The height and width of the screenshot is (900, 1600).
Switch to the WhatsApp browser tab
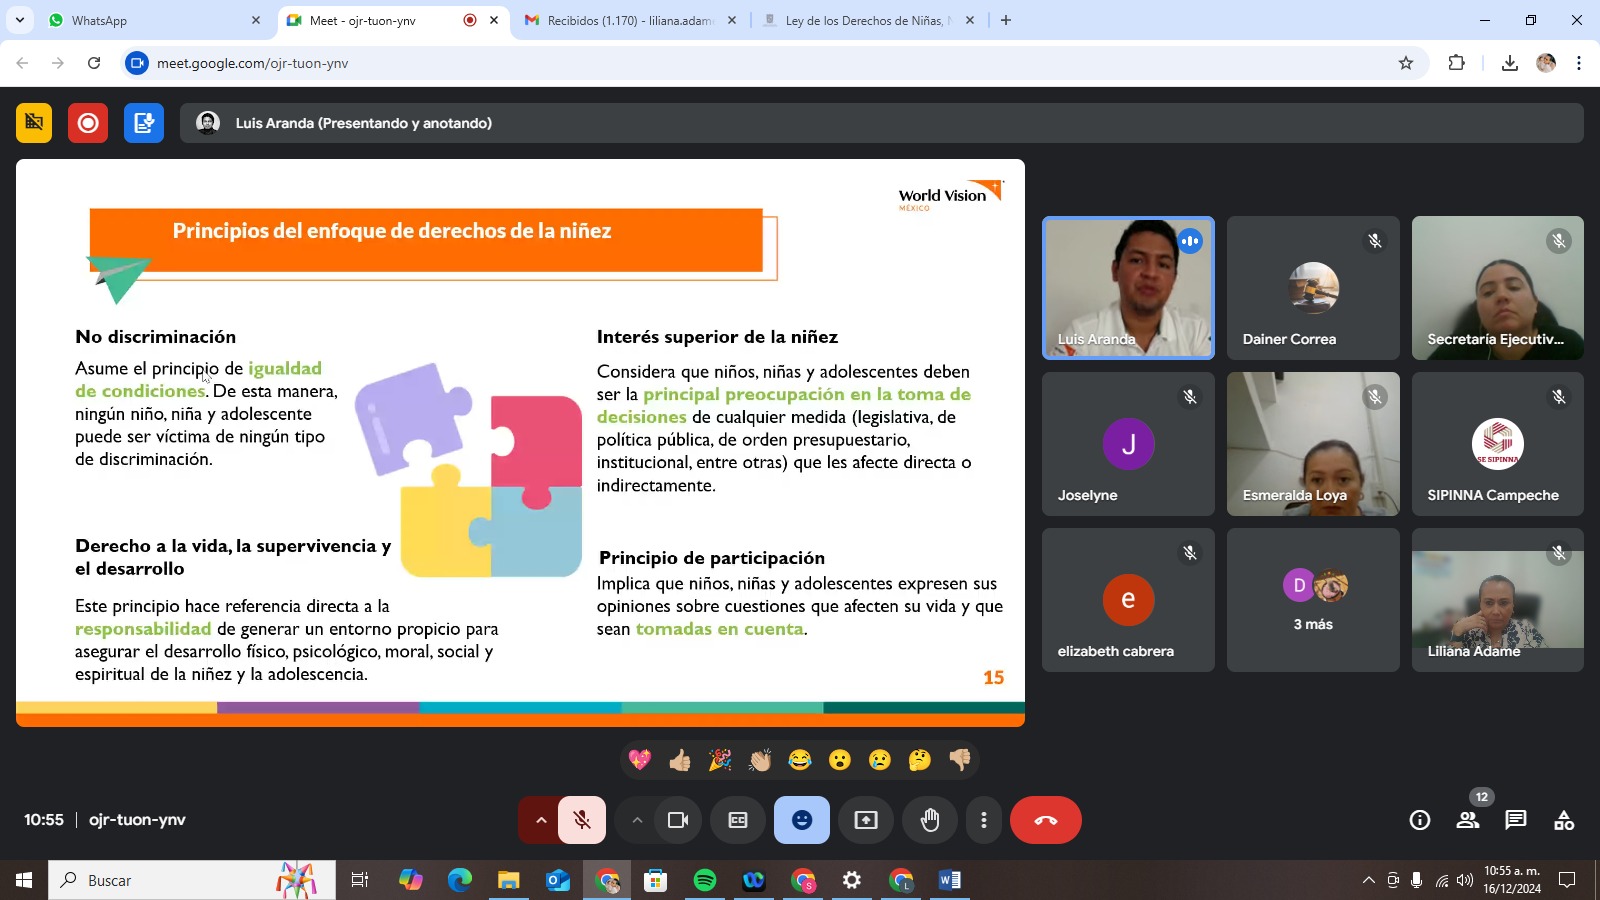(155, 20)
